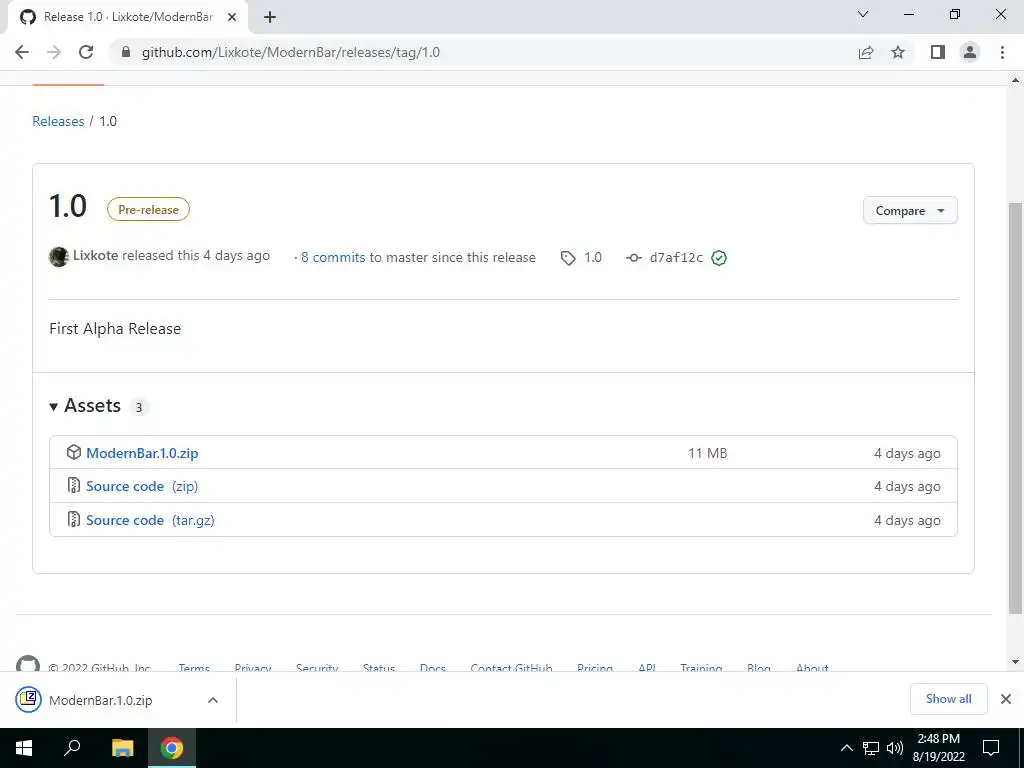This screenshot has height=768, width=1024.
Task: Share this page via the share icon
Action: [x=866, y=52]
